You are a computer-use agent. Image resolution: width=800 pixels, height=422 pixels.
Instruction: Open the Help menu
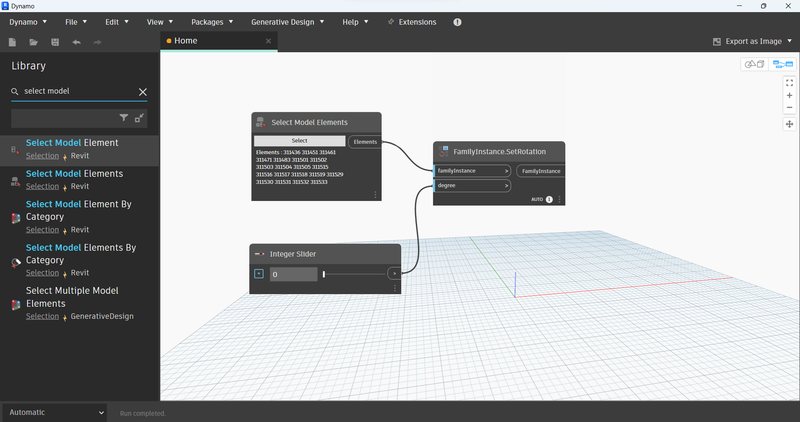pos(355,22)
